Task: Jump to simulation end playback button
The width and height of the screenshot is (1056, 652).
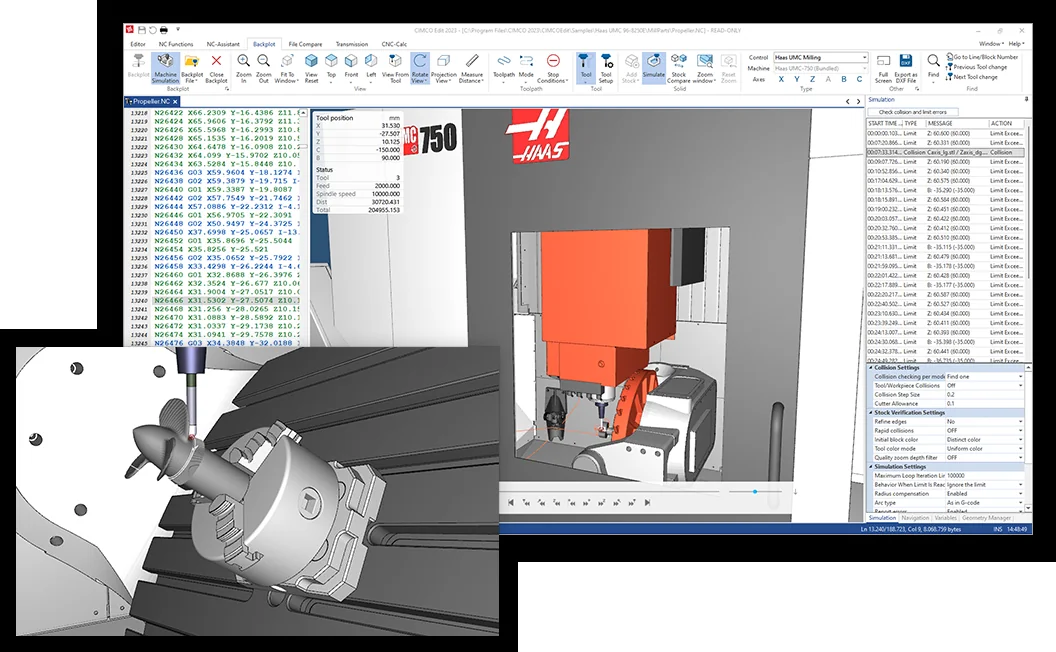Action: point(647,502)
